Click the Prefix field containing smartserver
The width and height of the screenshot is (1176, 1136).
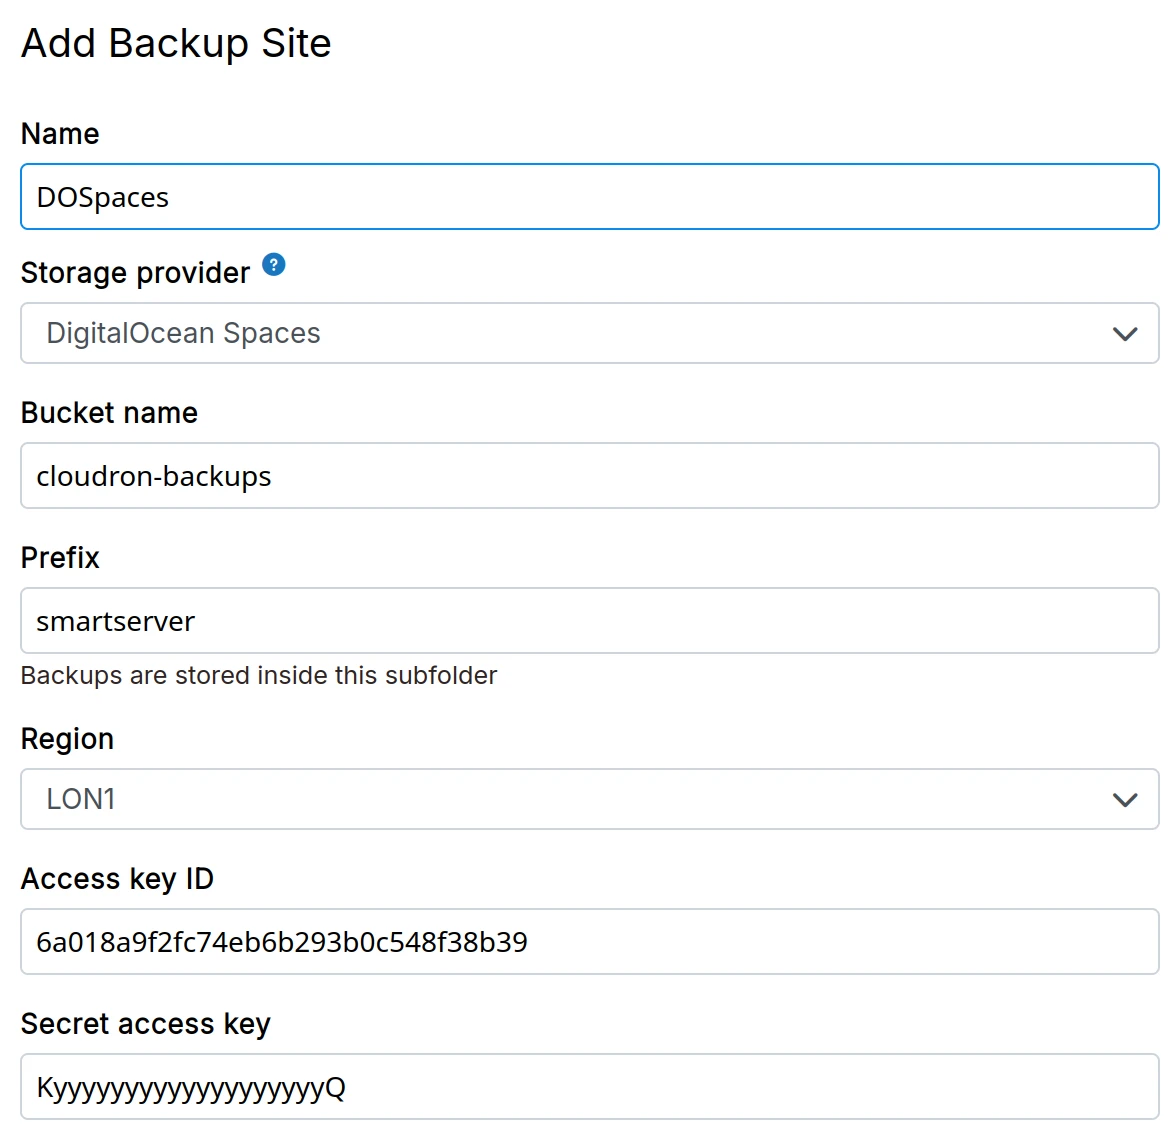point(588,622)
